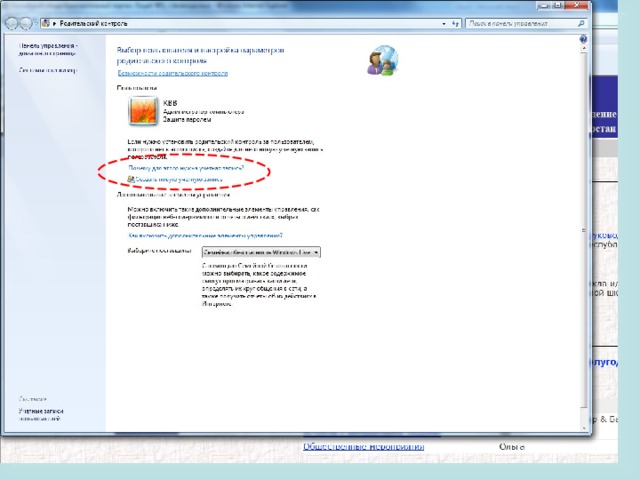Open the provider selection combo box
Viewport: 640px width, 480px height.
(x=261, y=253)
